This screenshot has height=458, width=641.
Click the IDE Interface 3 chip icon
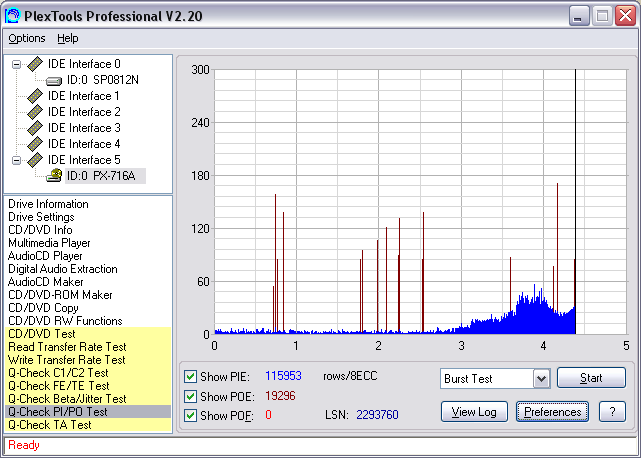click(35, 128)
